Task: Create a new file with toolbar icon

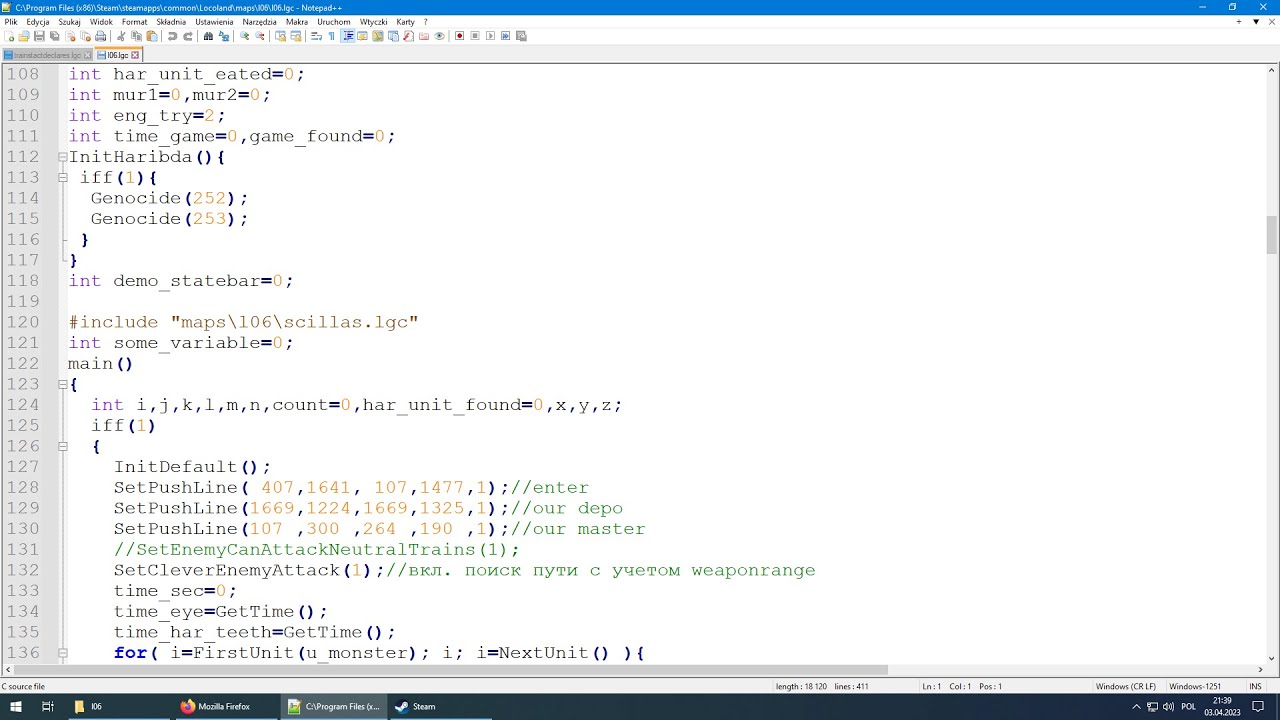Action: pyautogui.click(x=10, y=36)
